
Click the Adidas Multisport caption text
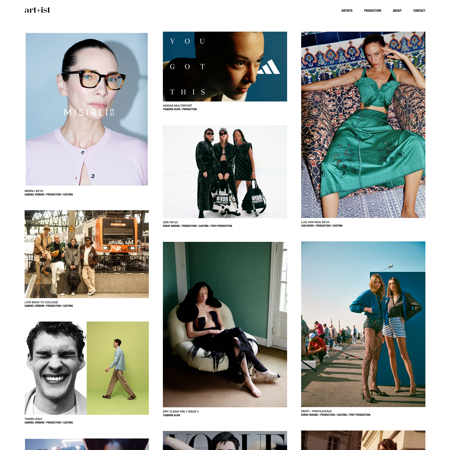pos(177,106)
